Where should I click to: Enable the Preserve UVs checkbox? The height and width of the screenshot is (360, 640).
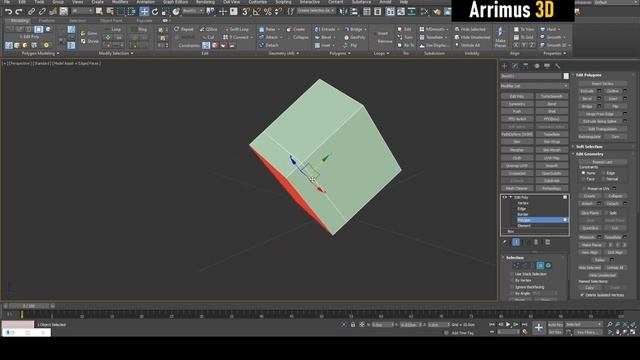(584, 189)
